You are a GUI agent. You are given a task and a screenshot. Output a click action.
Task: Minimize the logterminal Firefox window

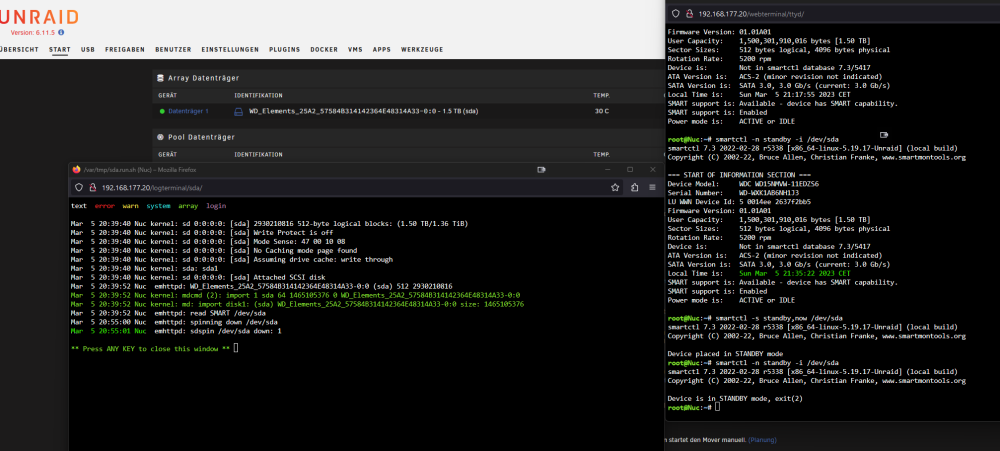pos(607,170)
